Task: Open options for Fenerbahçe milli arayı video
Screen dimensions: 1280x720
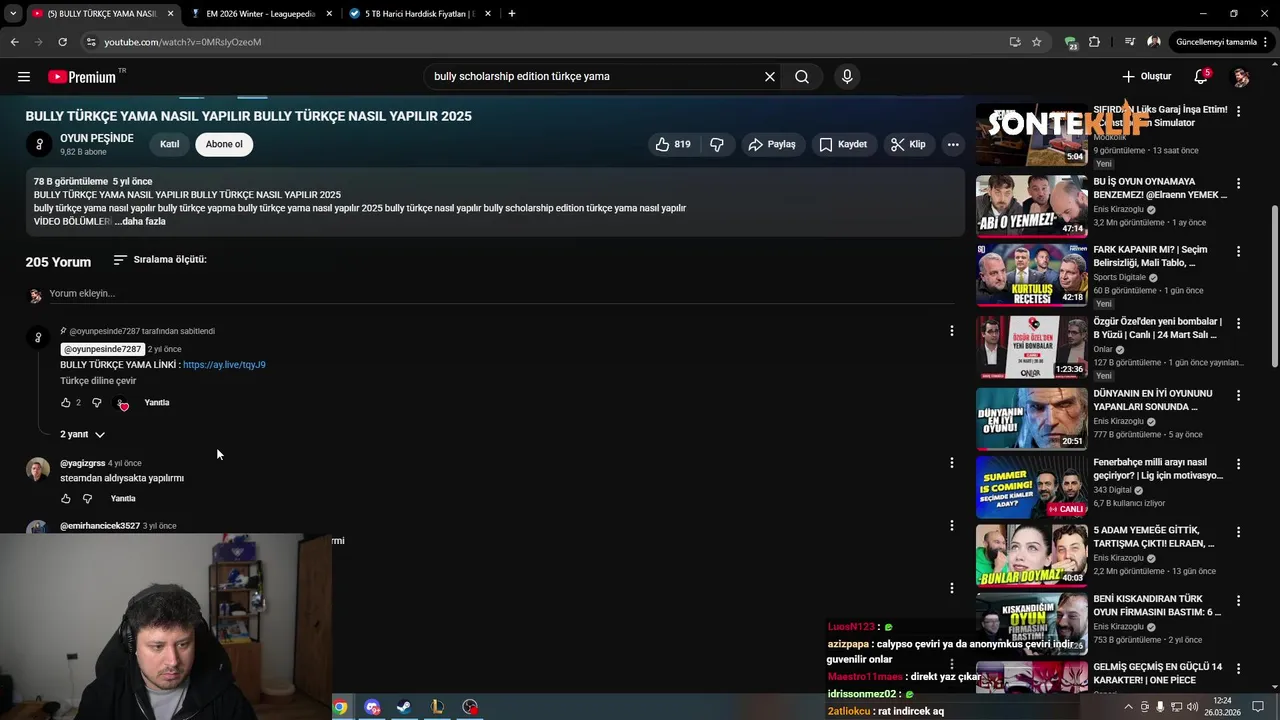Action: point(1239,465)
